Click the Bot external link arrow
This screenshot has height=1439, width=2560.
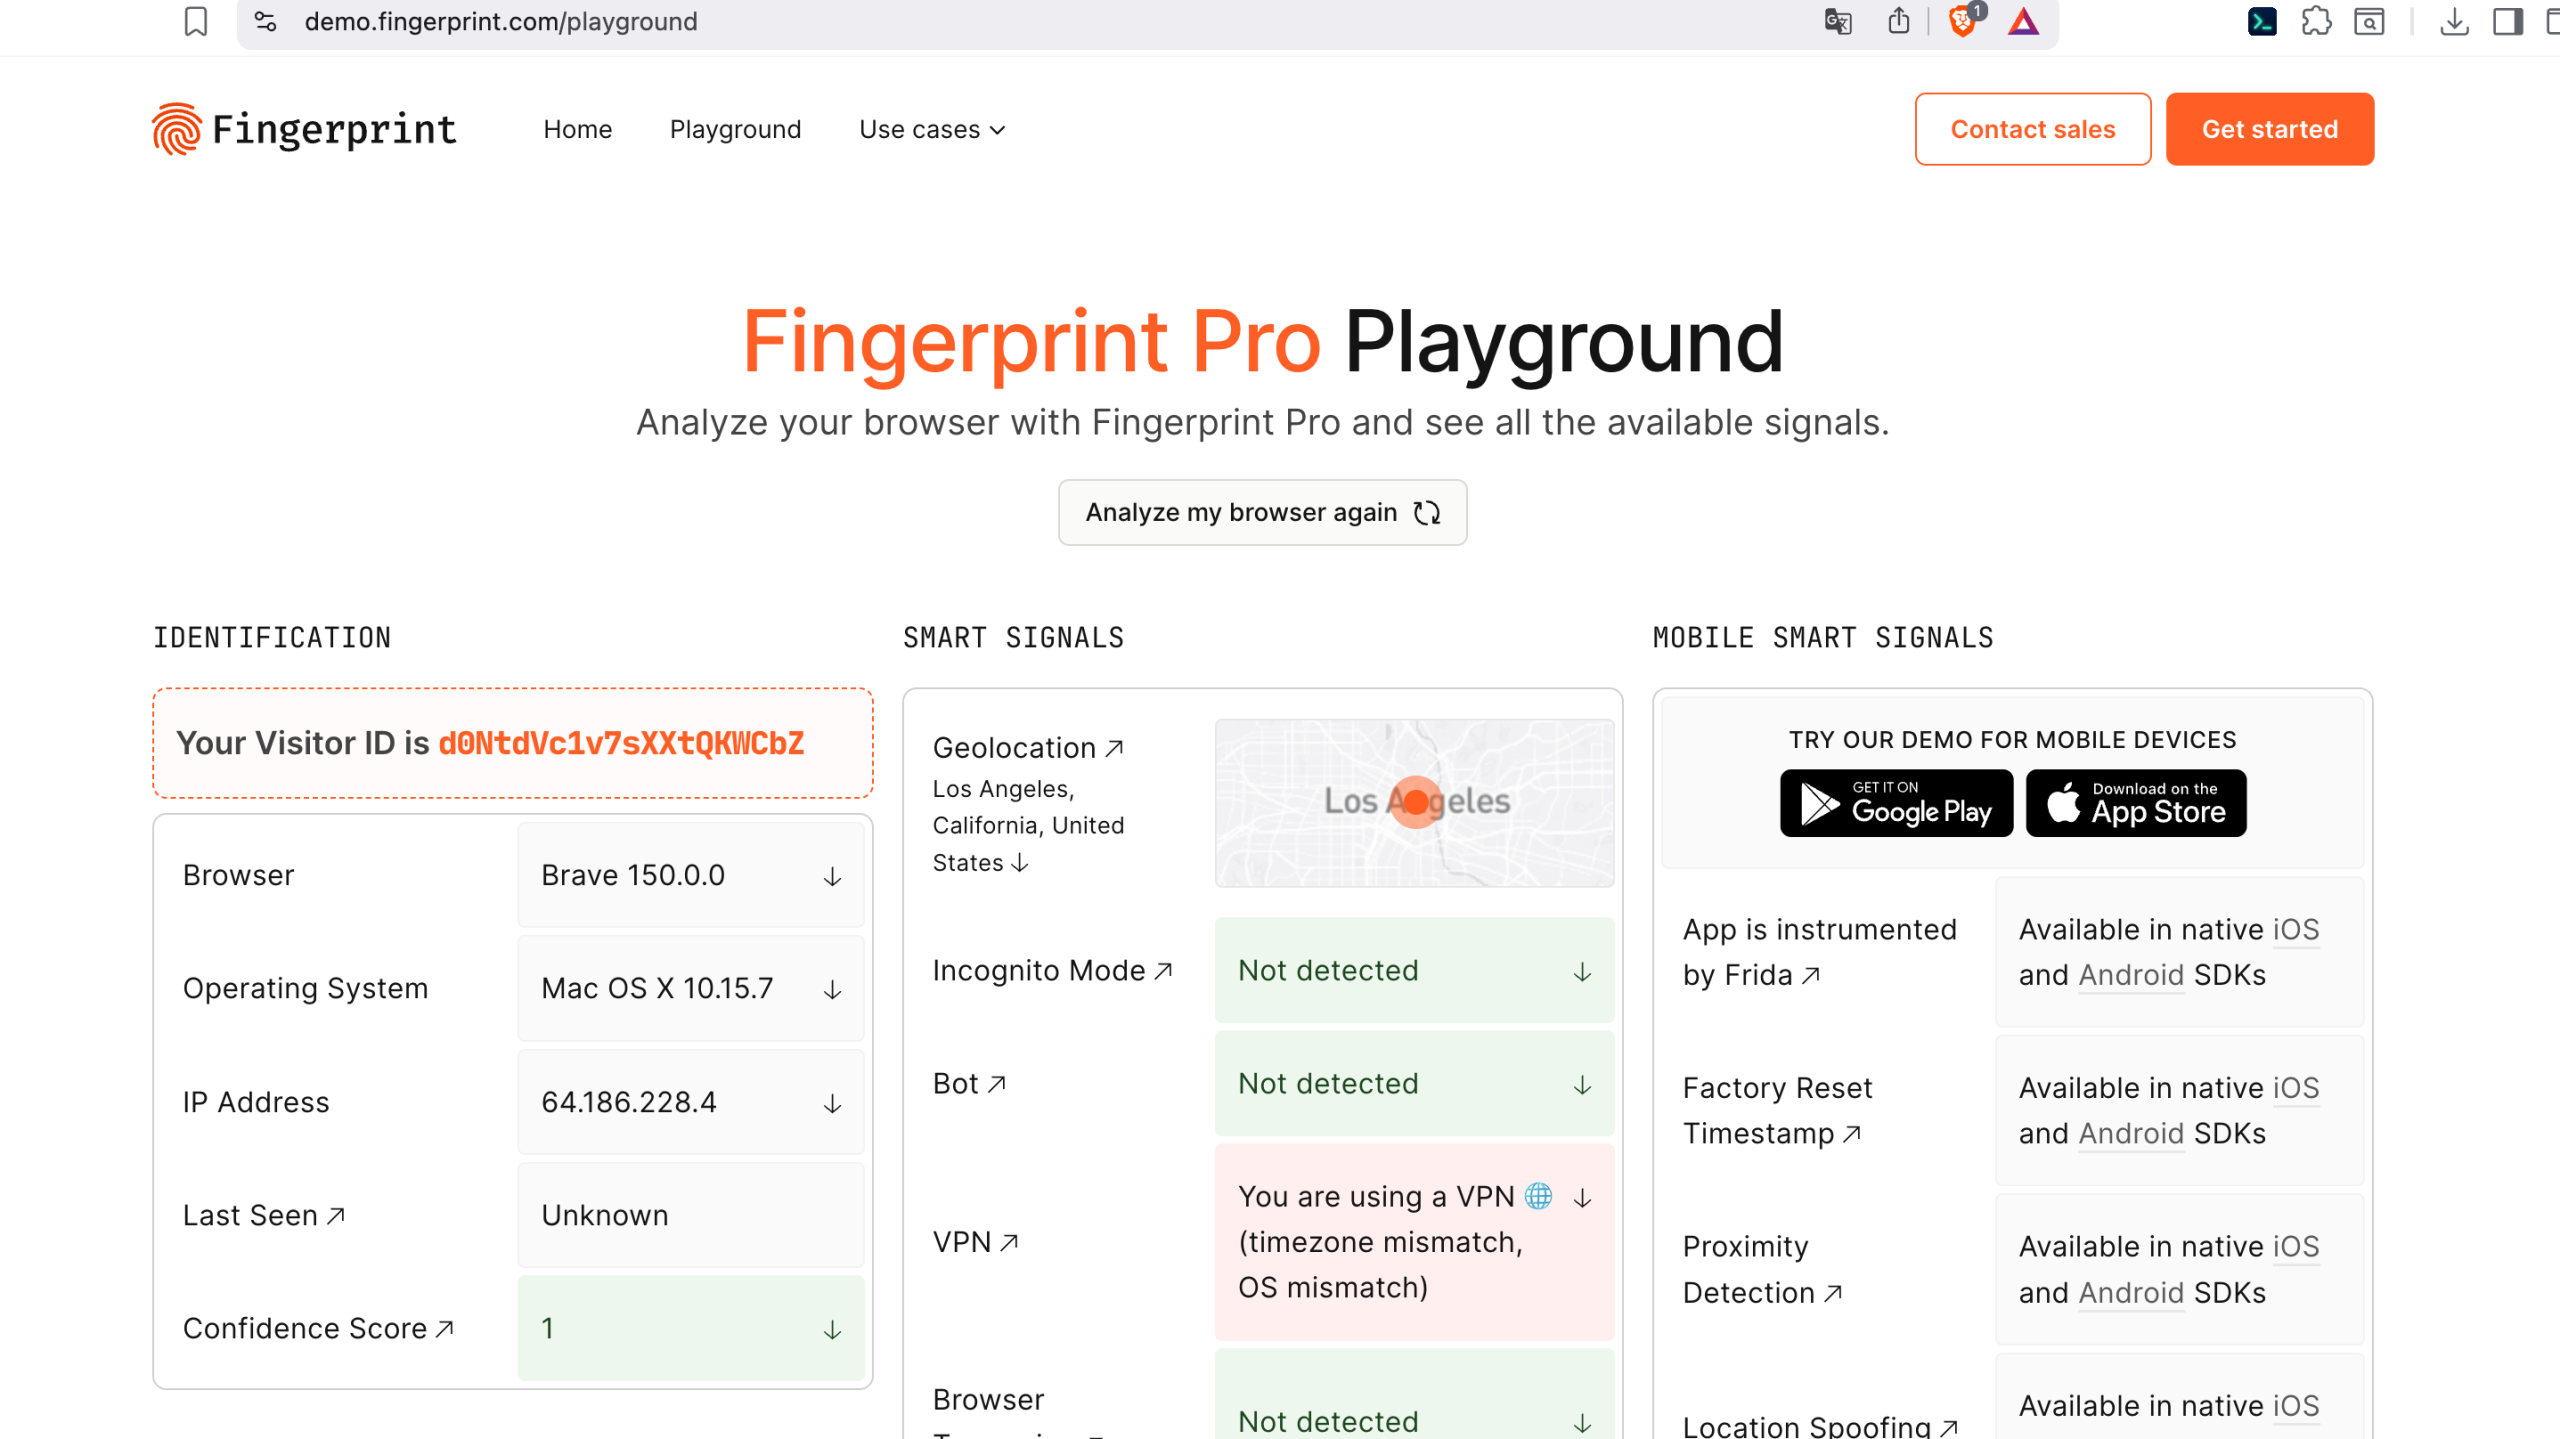coord(996,1083)
